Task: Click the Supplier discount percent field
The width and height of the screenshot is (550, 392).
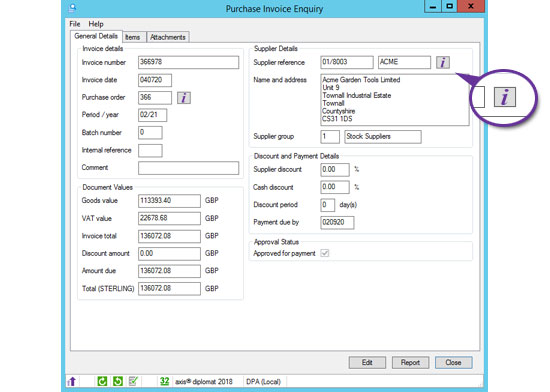Action: (335, 170)
